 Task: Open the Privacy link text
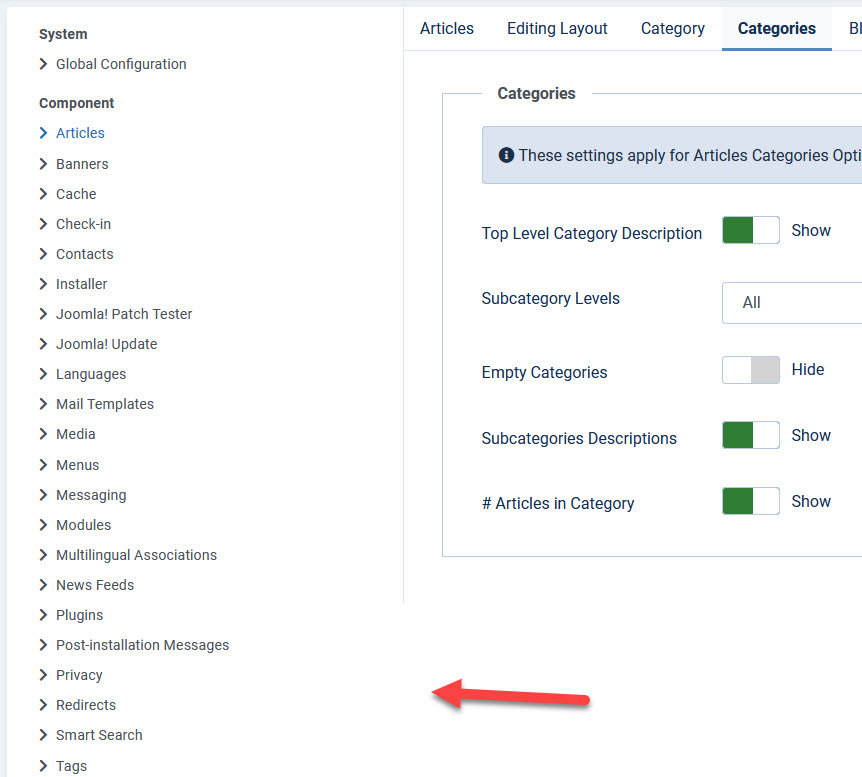79,675
